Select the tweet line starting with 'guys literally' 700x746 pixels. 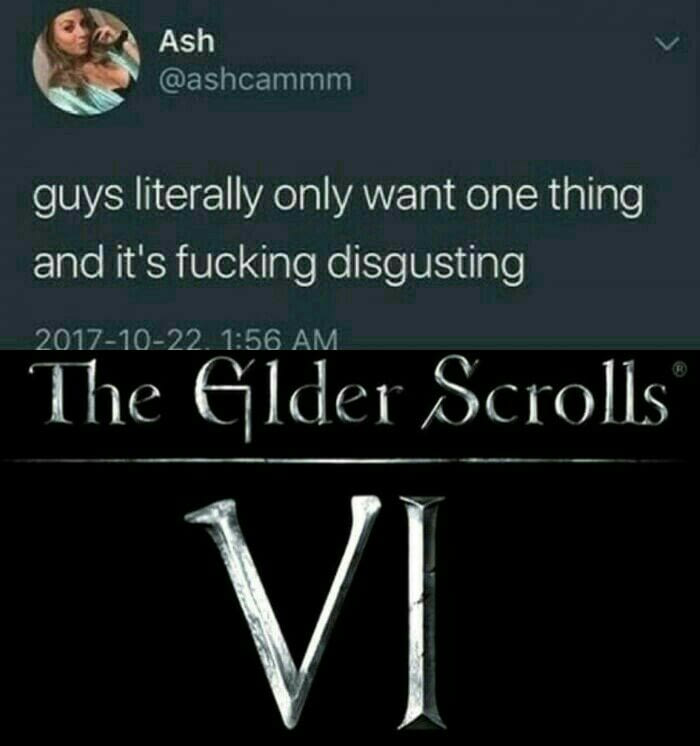point(338,197)
